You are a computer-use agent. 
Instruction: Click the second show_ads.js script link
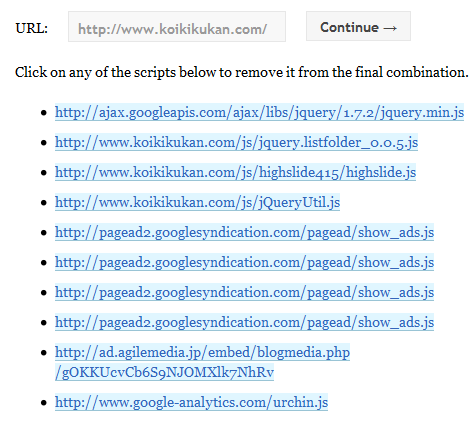(244, 262)
